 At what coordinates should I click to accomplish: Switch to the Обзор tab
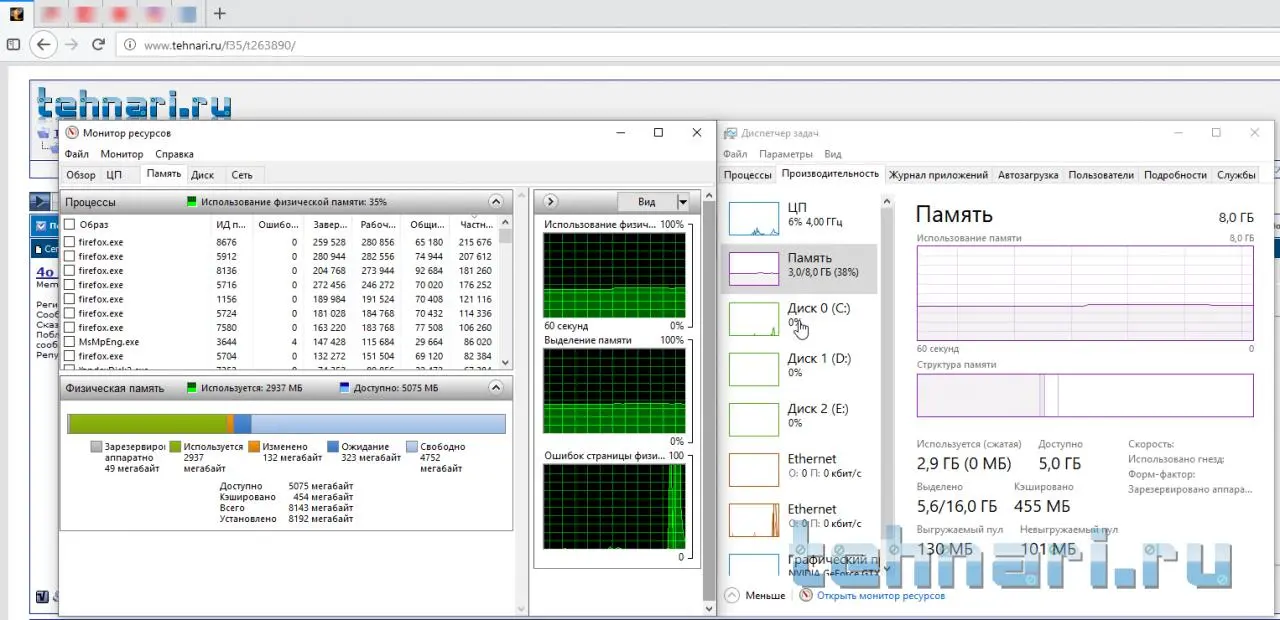[81, 175]
